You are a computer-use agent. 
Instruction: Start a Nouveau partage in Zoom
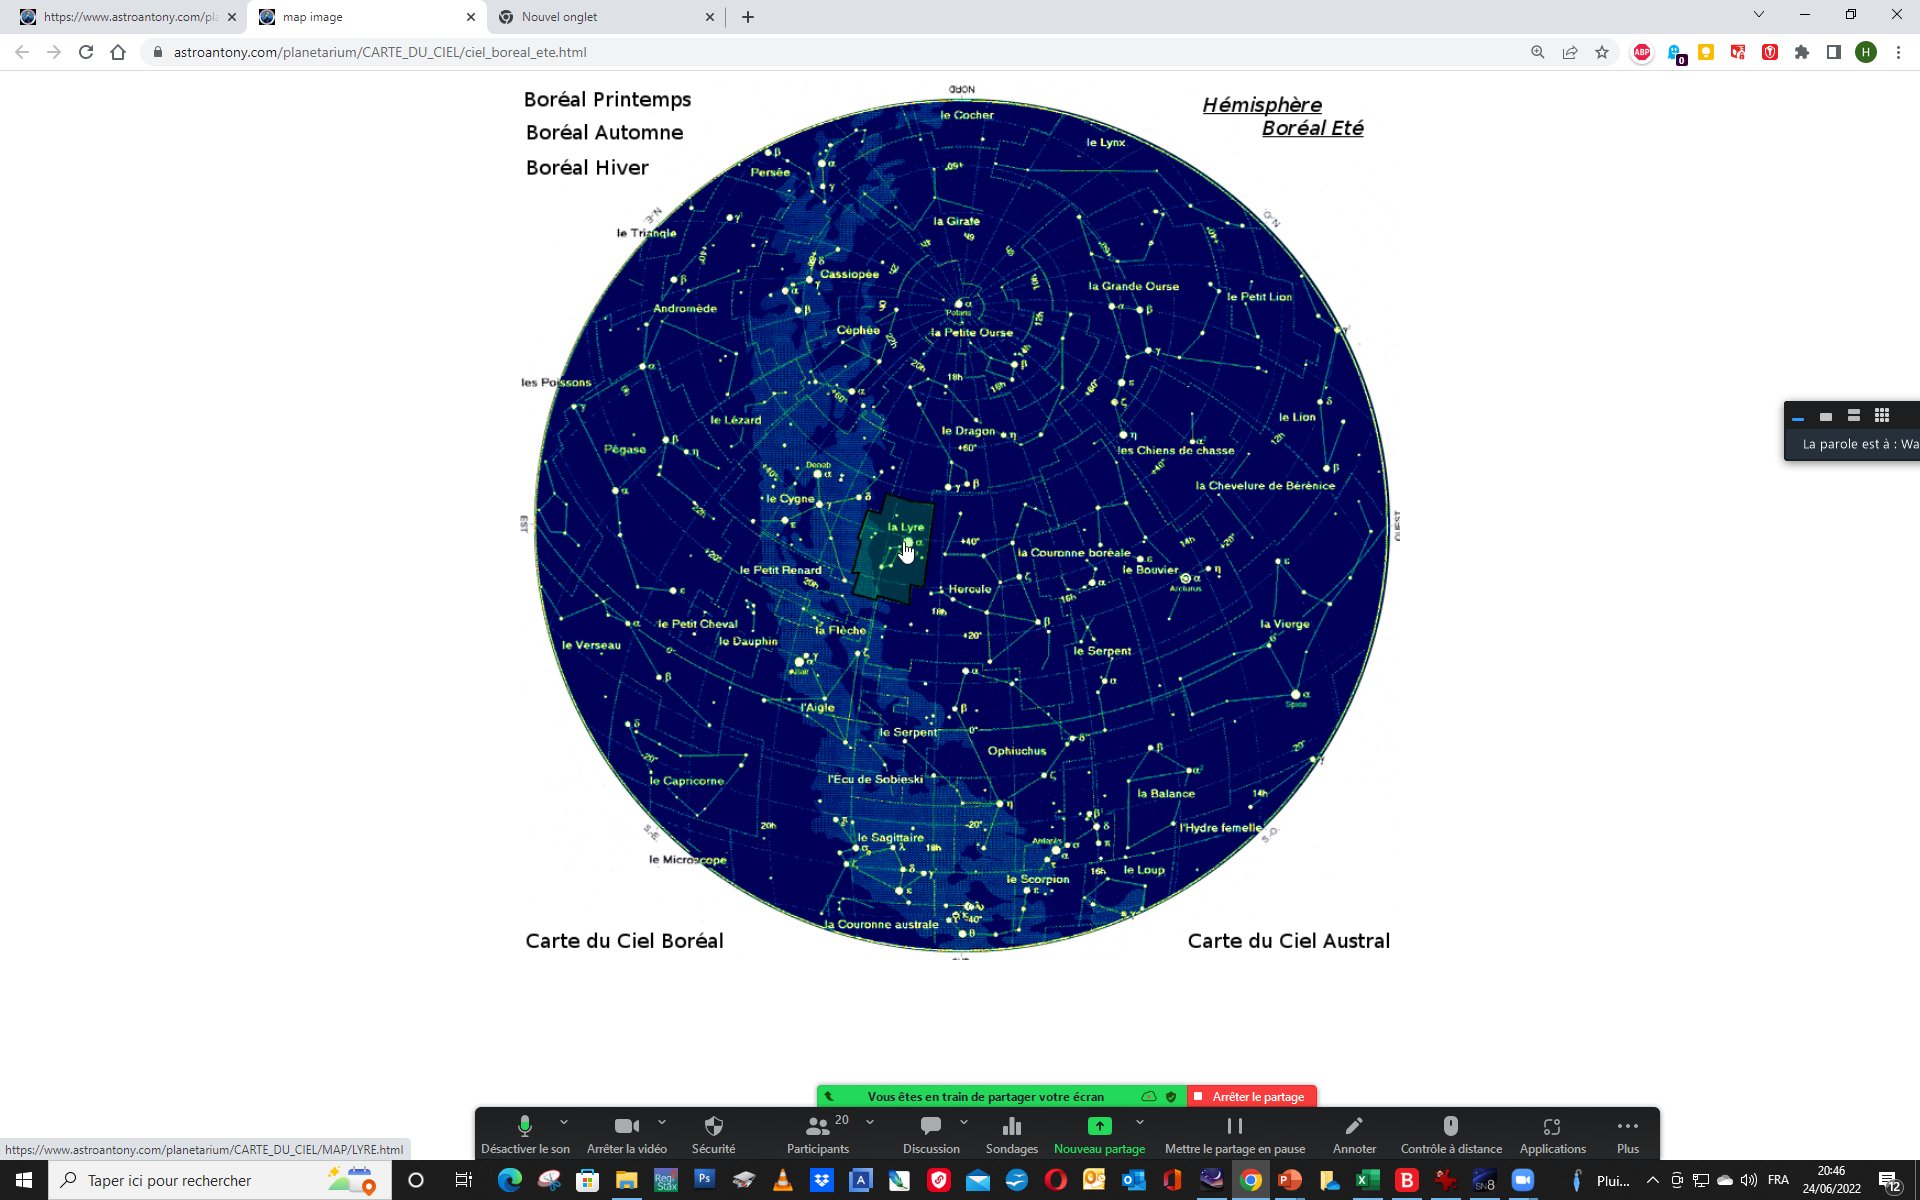[x=1099, y=1135]
